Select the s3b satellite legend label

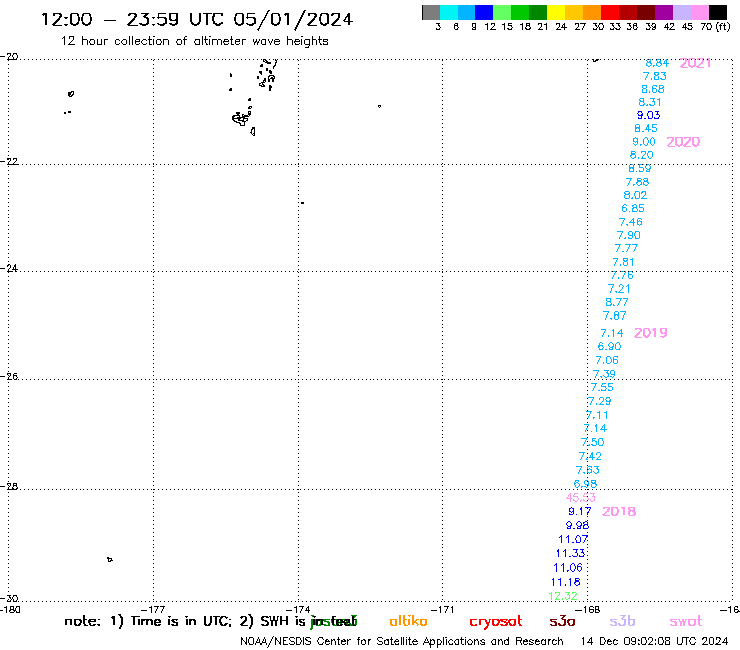[622, 621]
